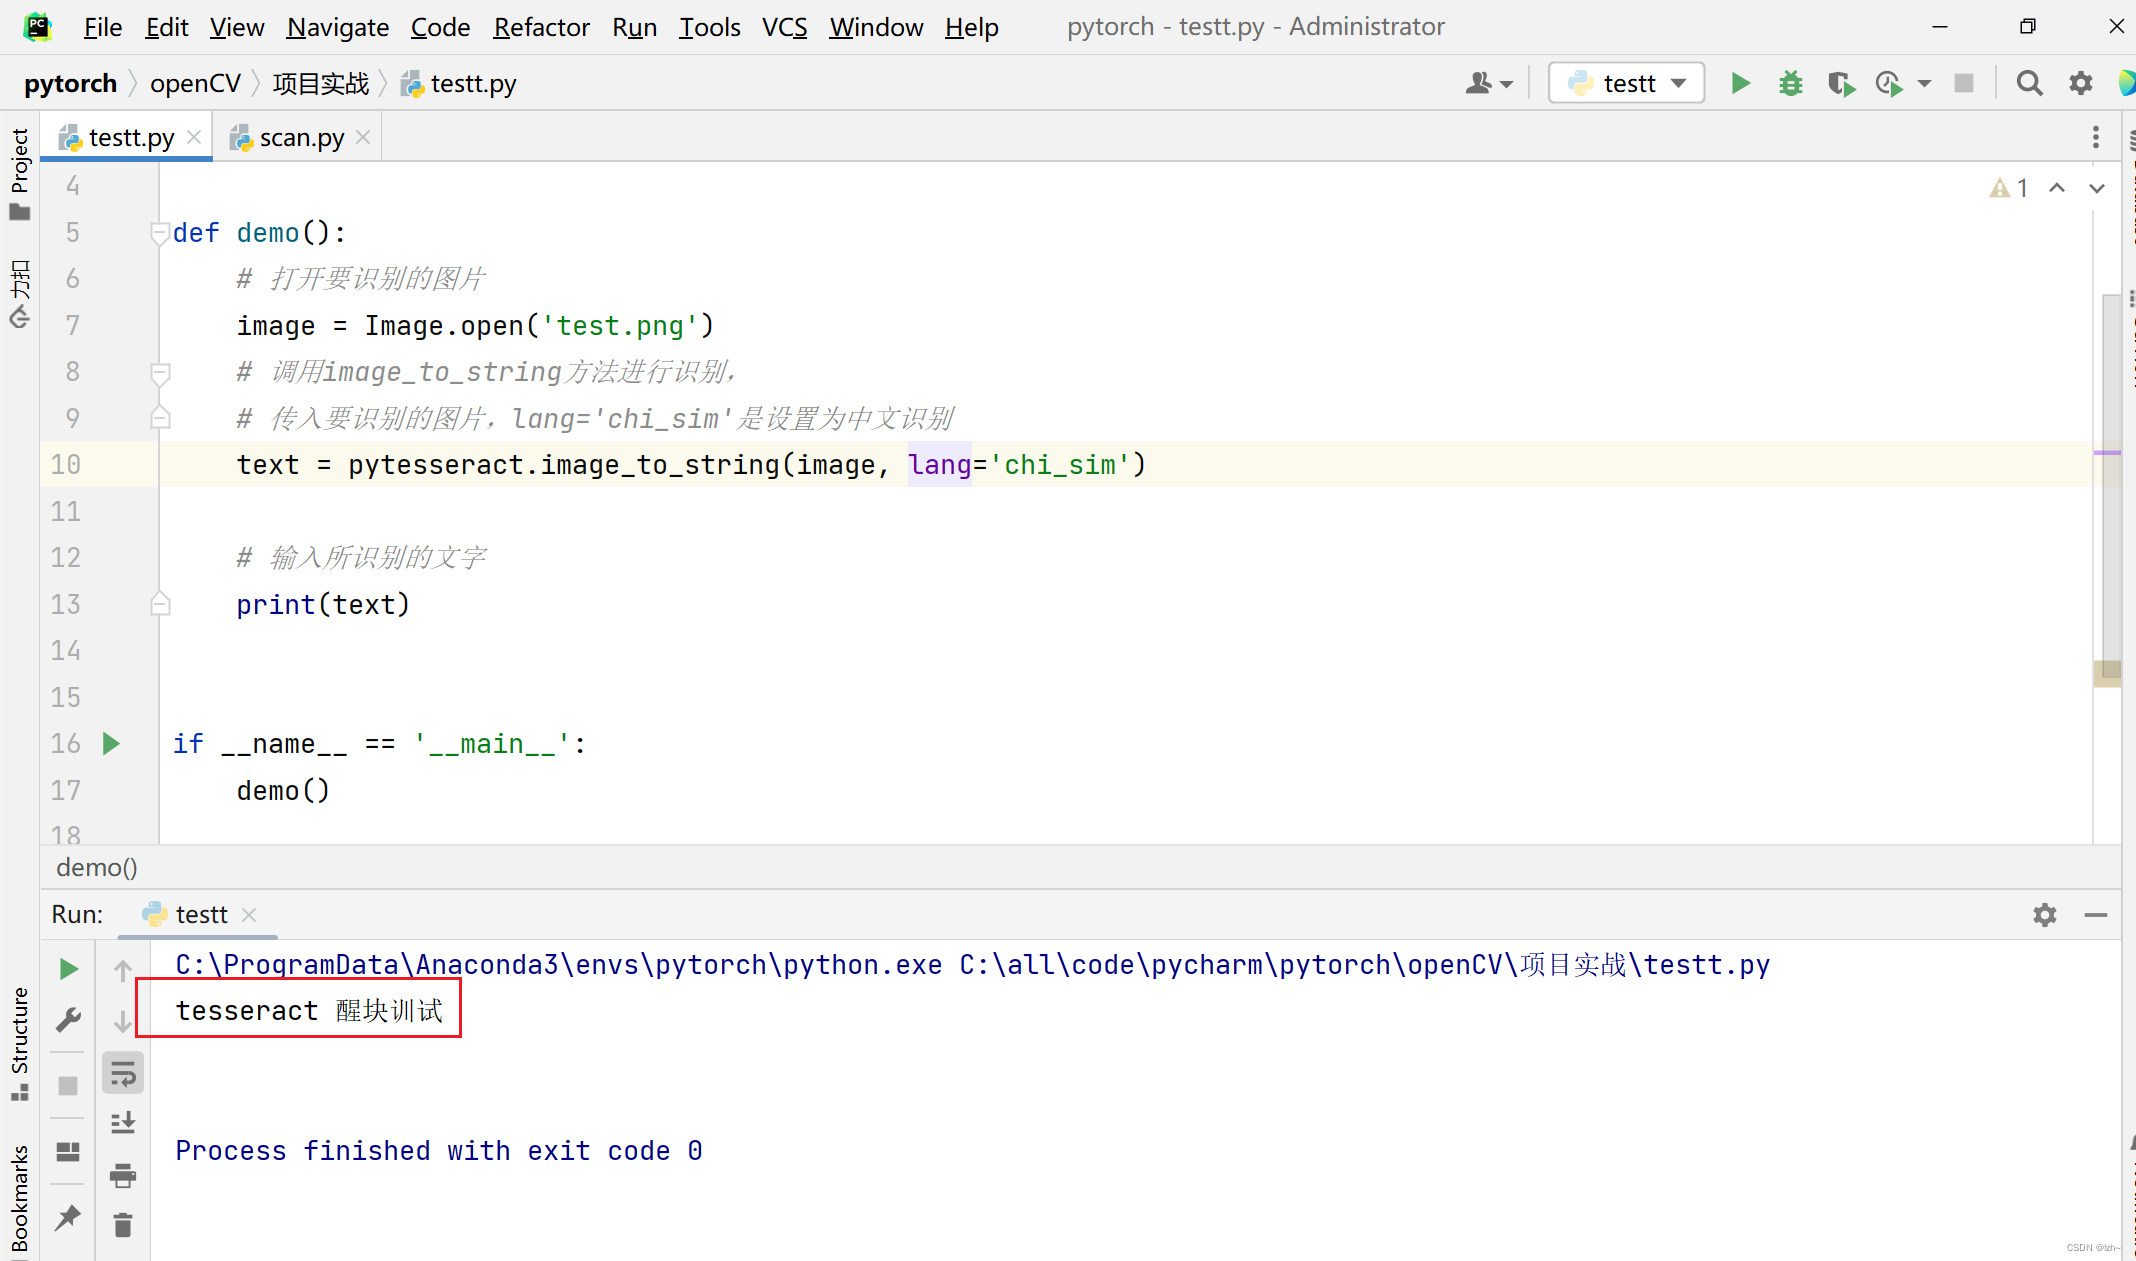Open the Structure tool window
The image size is (2136, 1261).
pyautogui.click(x=20, y=1043)
